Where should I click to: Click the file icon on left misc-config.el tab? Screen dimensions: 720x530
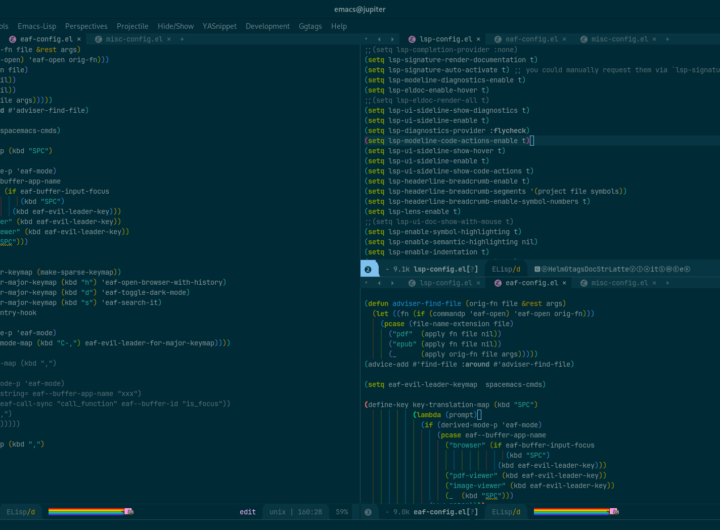98,39
